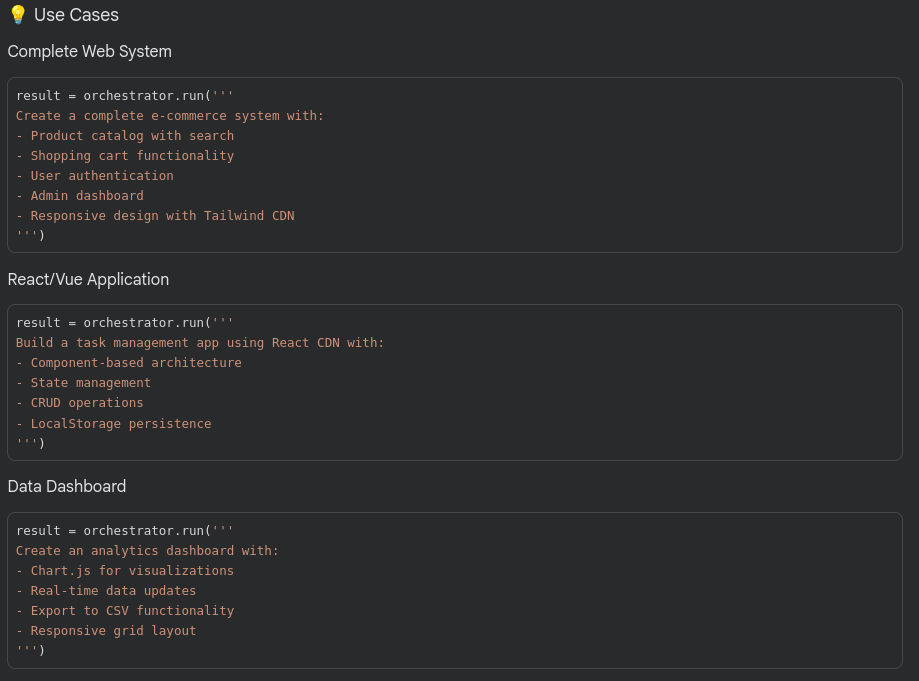Select the User authentication bullet
The image size is (919, 681).
[x=94, y=175]
